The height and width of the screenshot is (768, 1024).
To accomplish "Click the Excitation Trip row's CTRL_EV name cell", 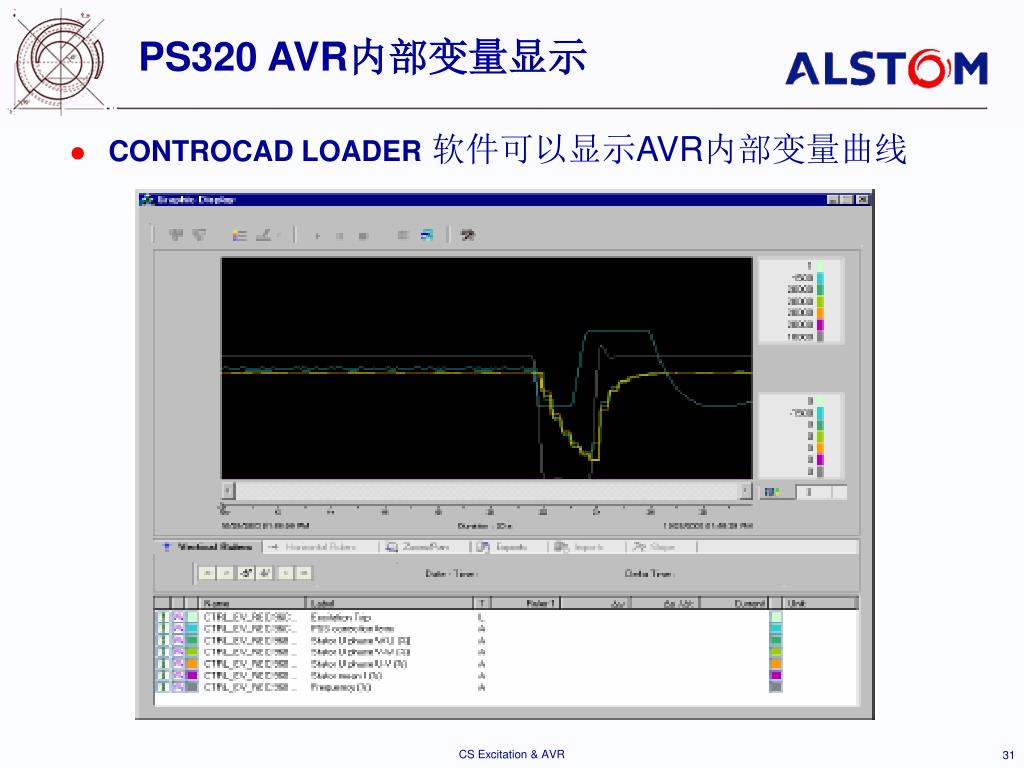I will point(249,617).
